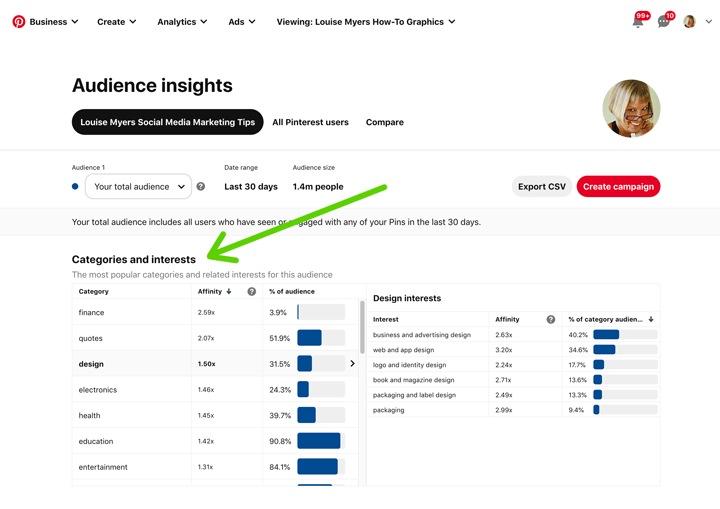Image resolution: width=720 pixels, height=509 pixels.
Task: Click the blue Audience 1 dot indicator
Action: (x=75, y=187)
